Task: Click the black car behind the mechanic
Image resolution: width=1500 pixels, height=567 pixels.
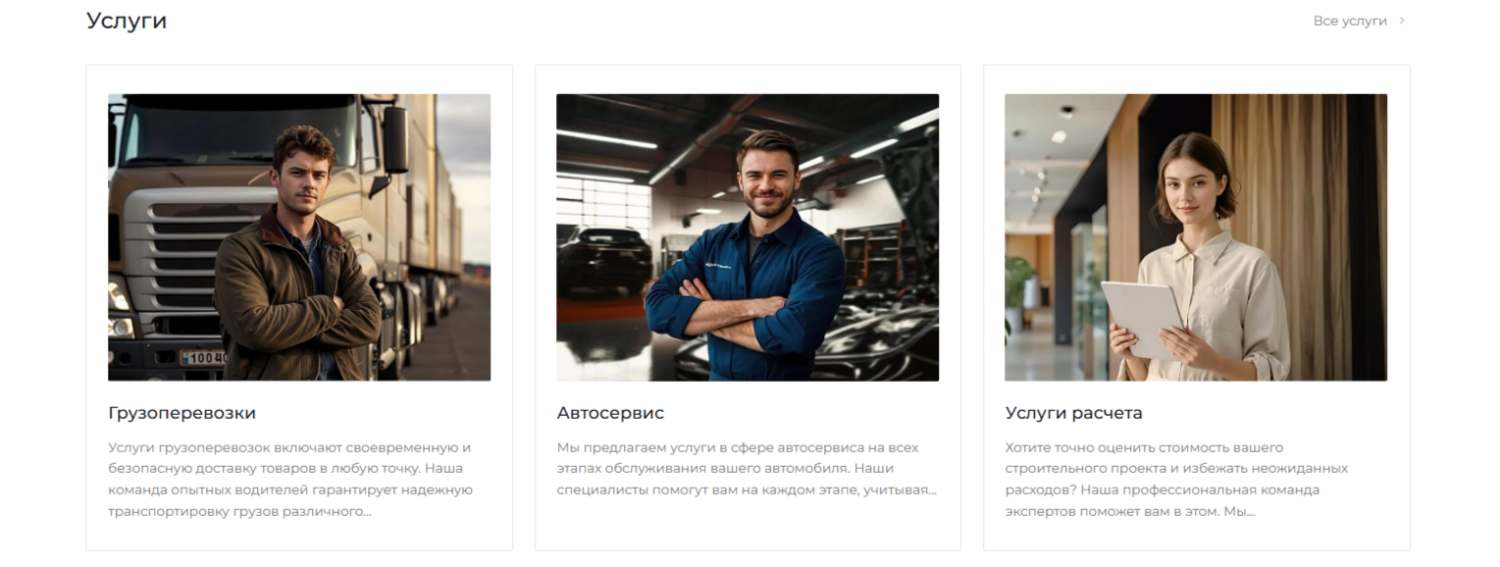Action: point(604,260)
